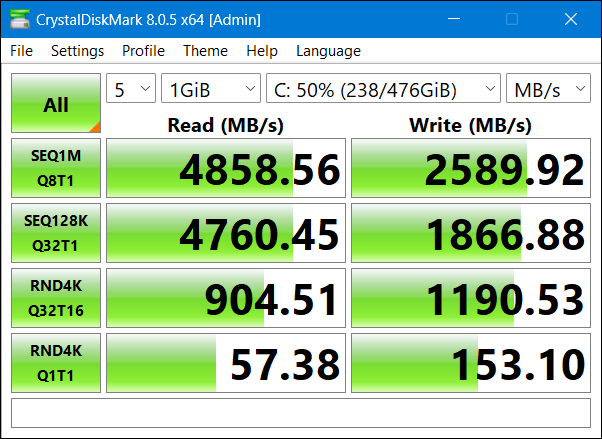Start the SEQ1M Q8T1 test

[56, 168]
